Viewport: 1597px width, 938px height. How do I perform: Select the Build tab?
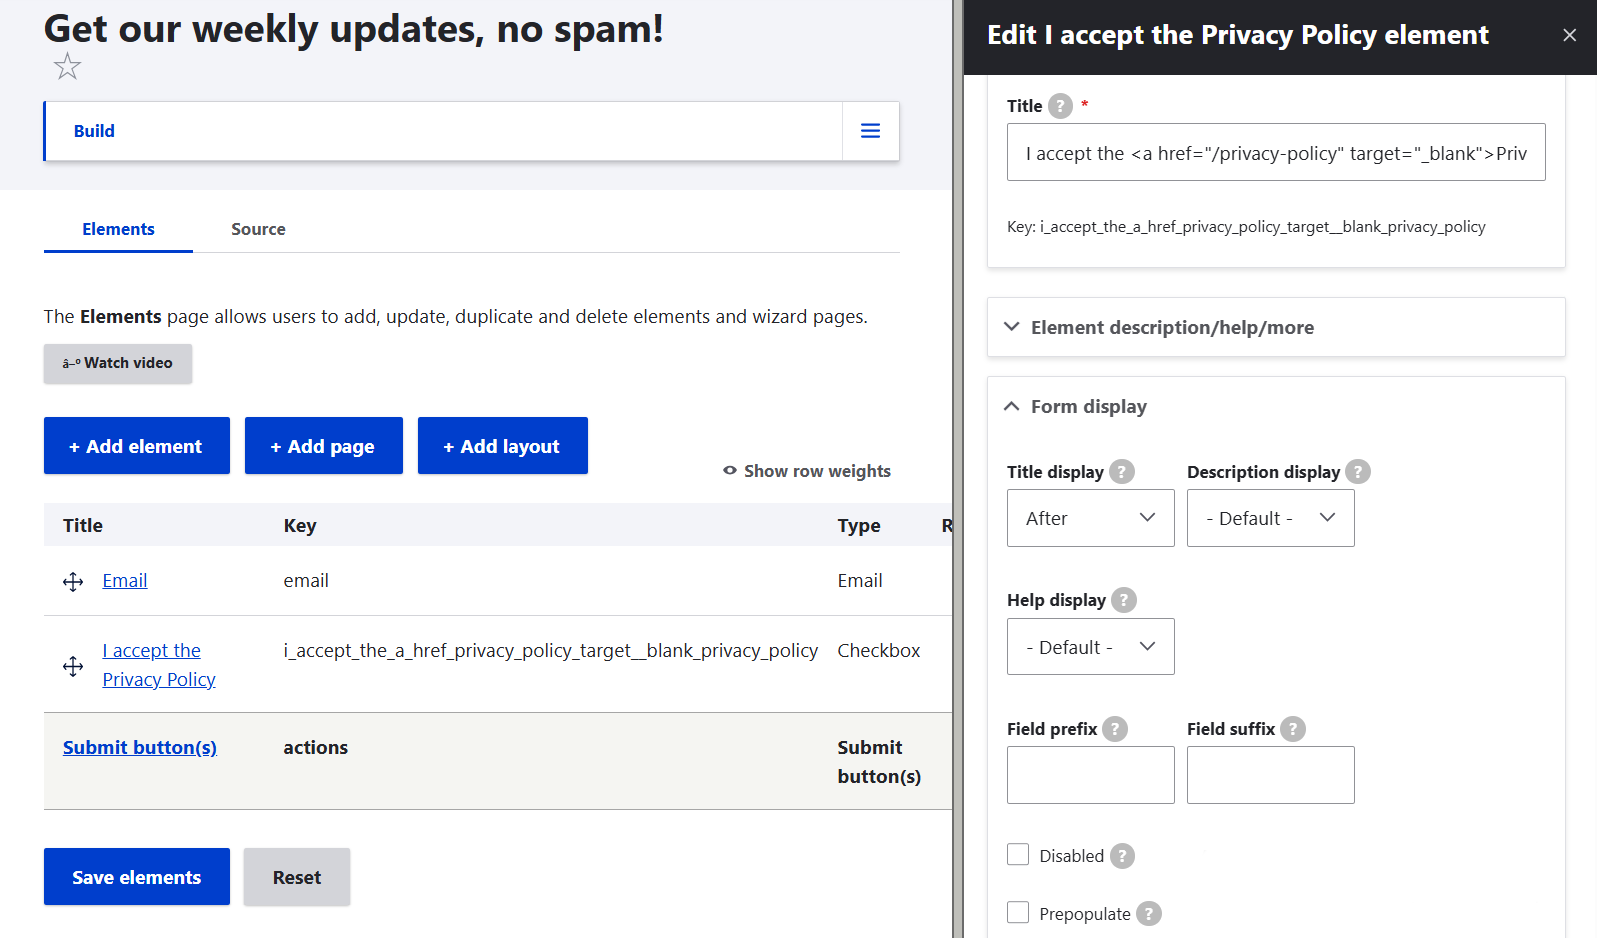click(x=94, y=131)
